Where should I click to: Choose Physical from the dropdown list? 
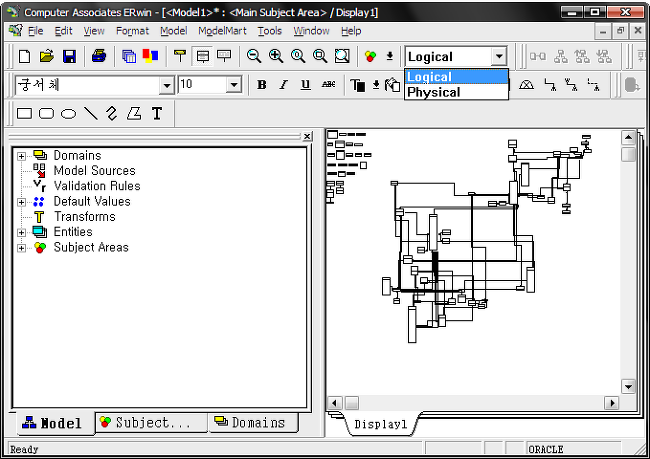click(x=456, y=92)
